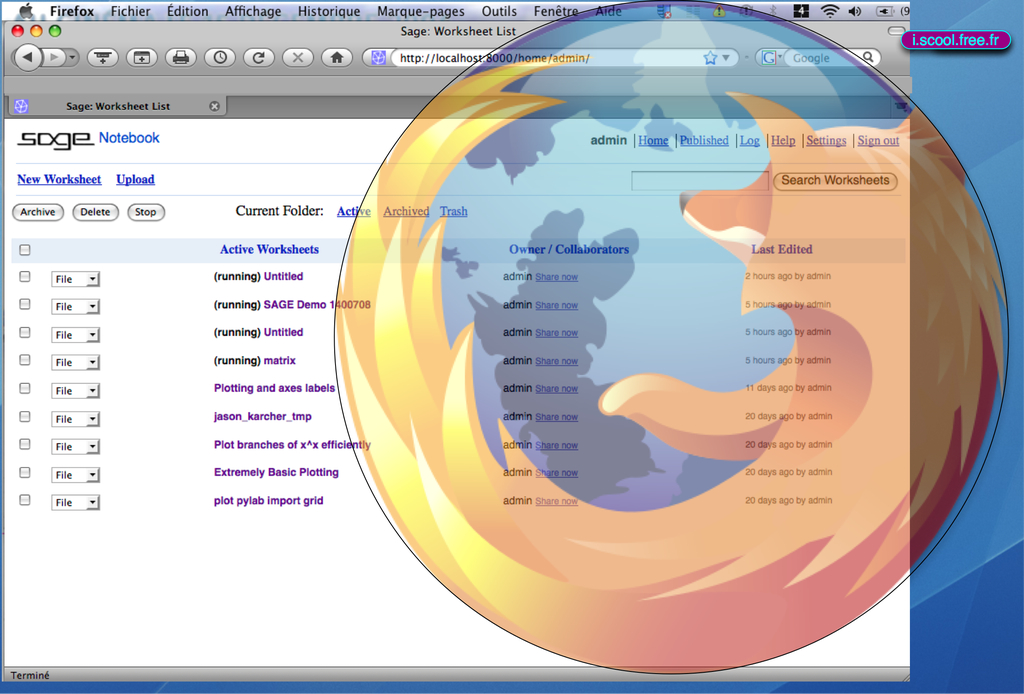Tick the checkbox for jason_karcher_tmp

25,417
